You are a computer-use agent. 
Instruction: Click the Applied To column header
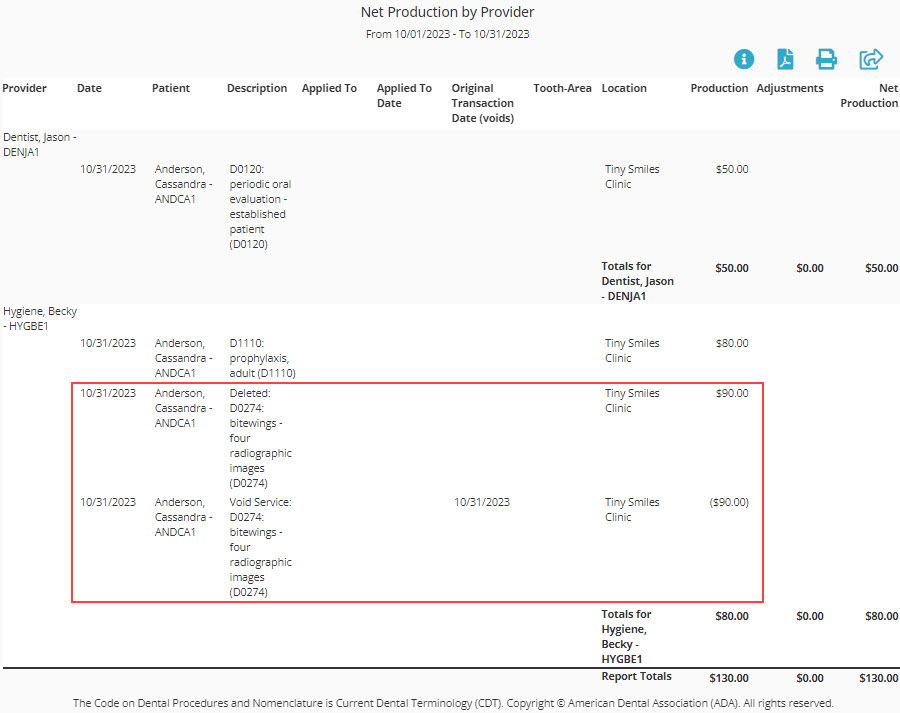coord(329,88)
